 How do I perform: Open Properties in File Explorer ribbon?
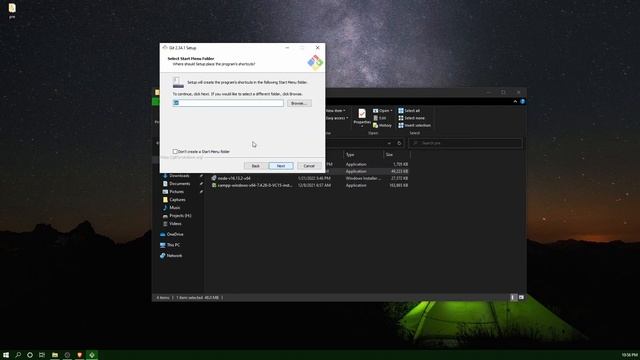362,117
